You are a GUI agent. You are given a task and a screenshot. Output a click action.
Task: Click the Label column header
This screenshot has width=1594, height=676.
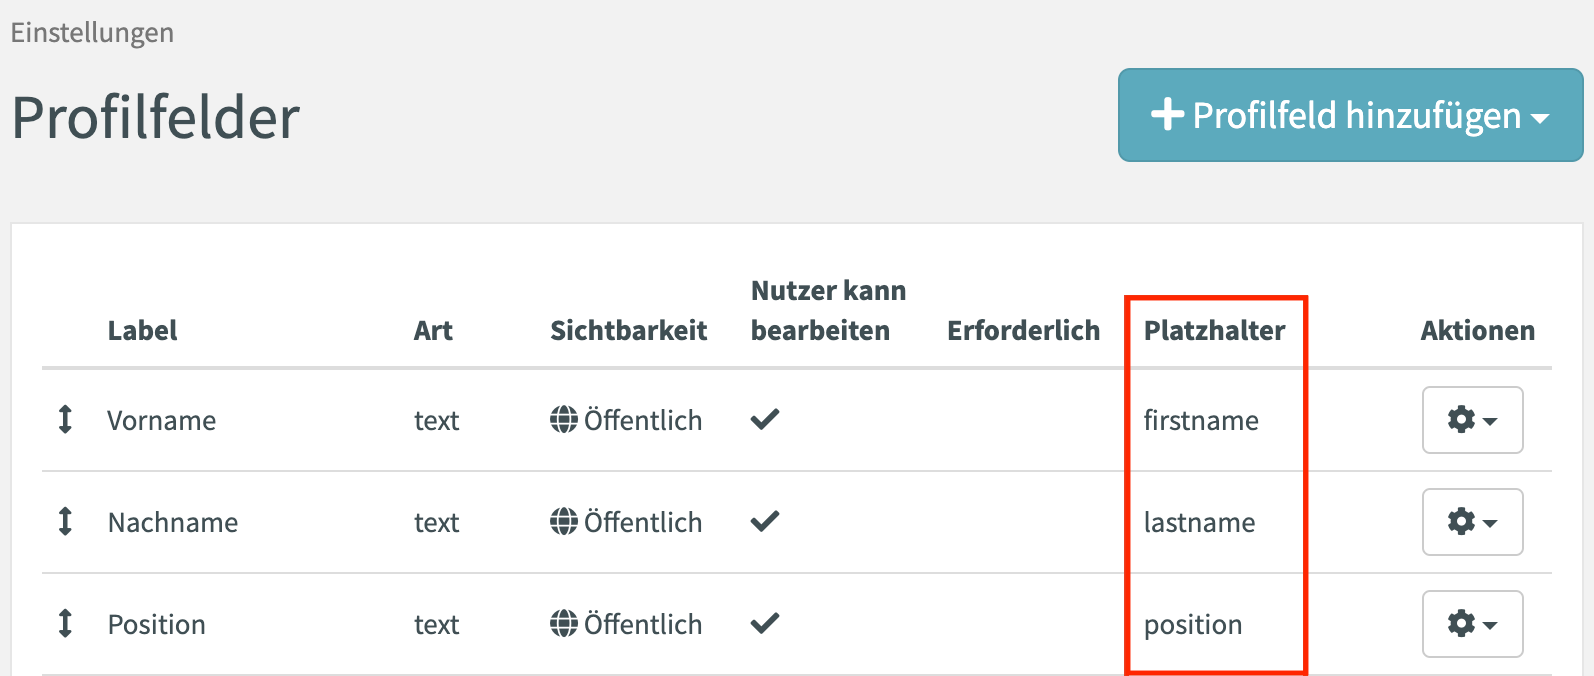[x=142, y=331]
